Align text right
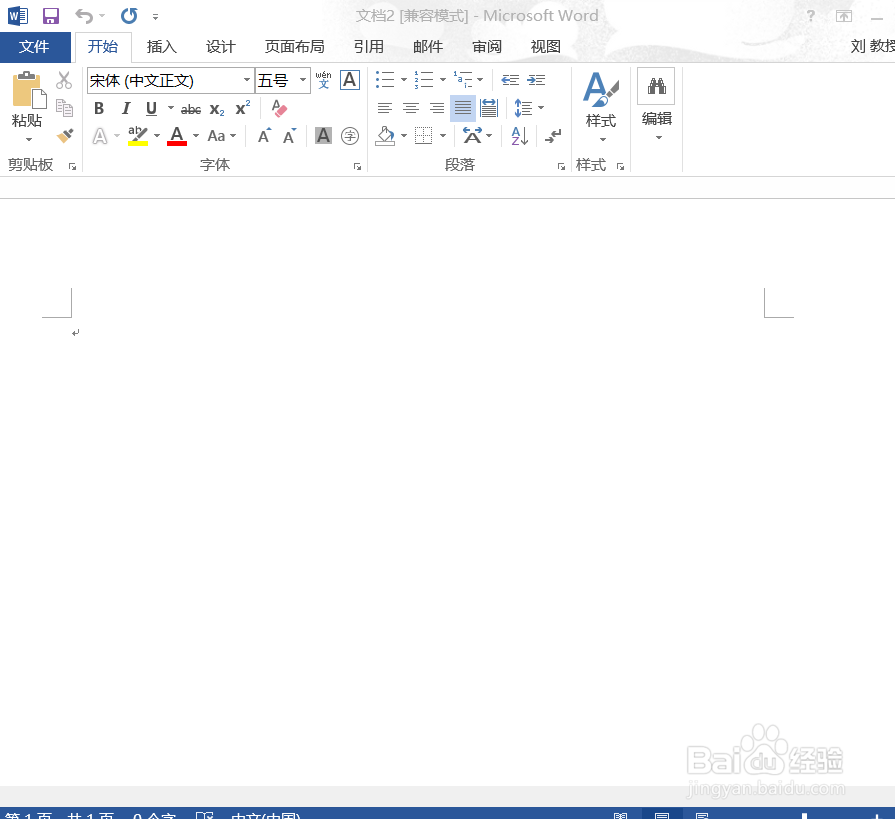 pyautogui.click(x=437, y=108)
